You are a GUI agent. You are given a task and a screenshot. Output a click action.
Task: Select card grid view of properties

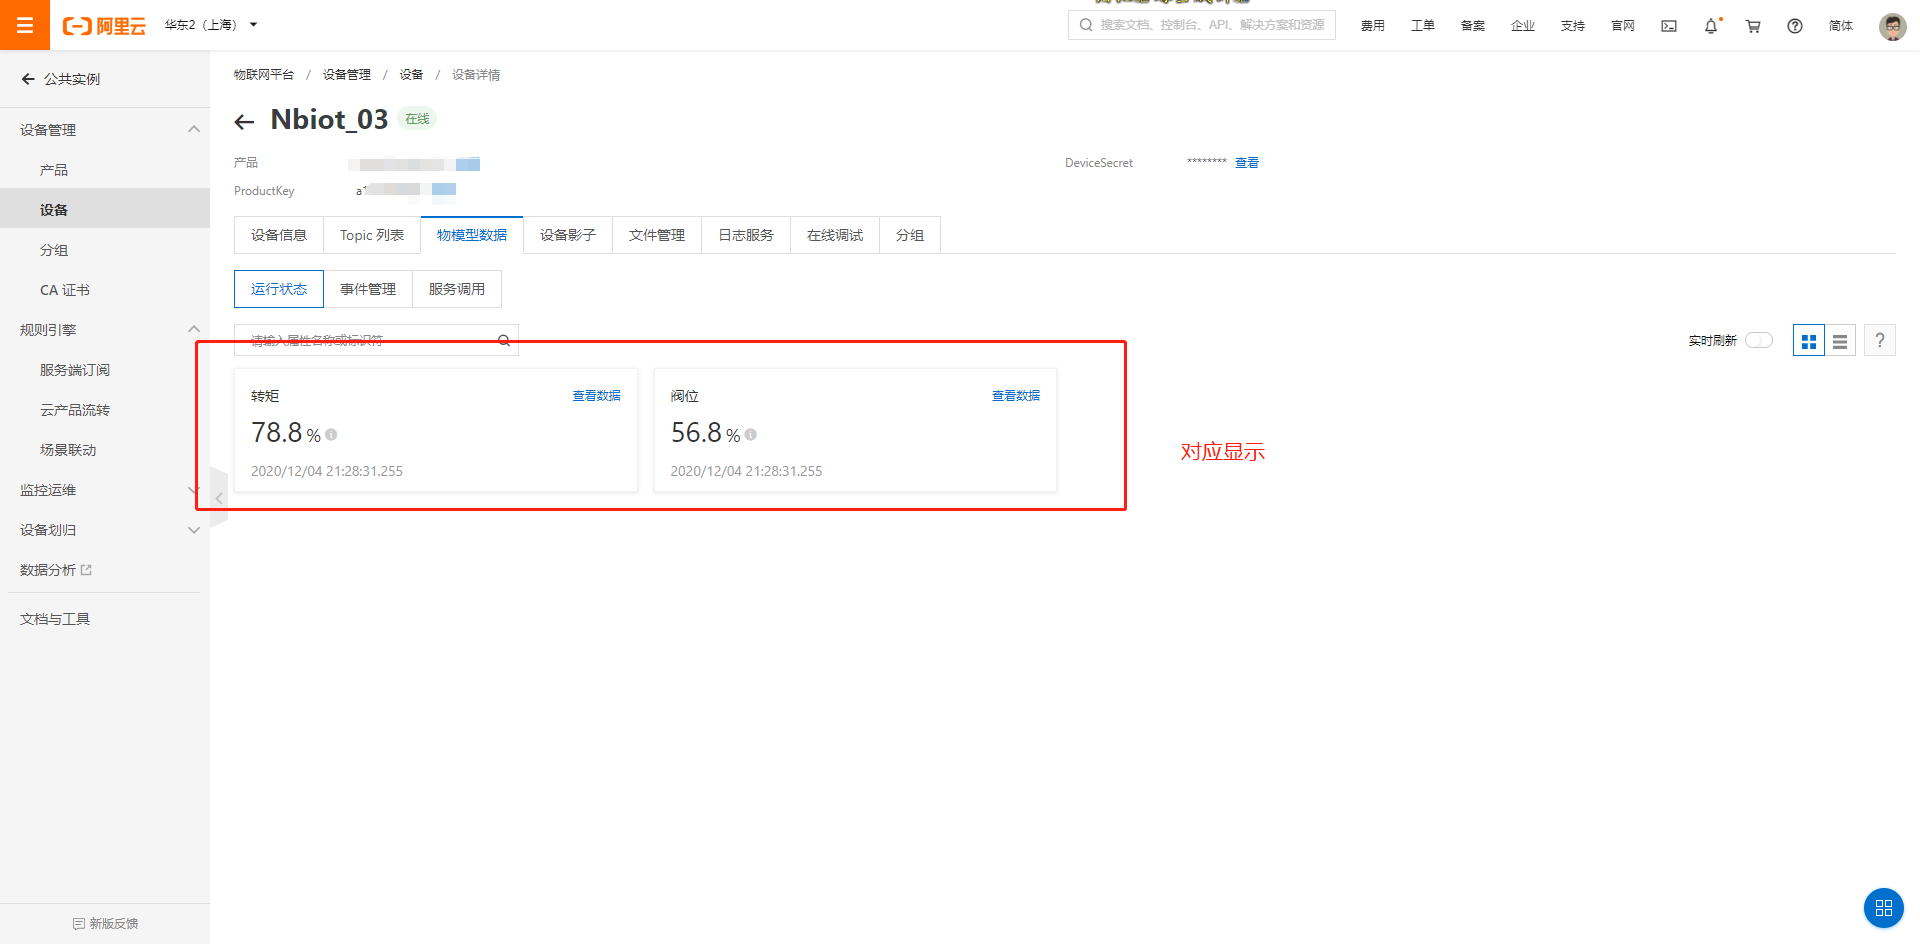(1808, 340)
